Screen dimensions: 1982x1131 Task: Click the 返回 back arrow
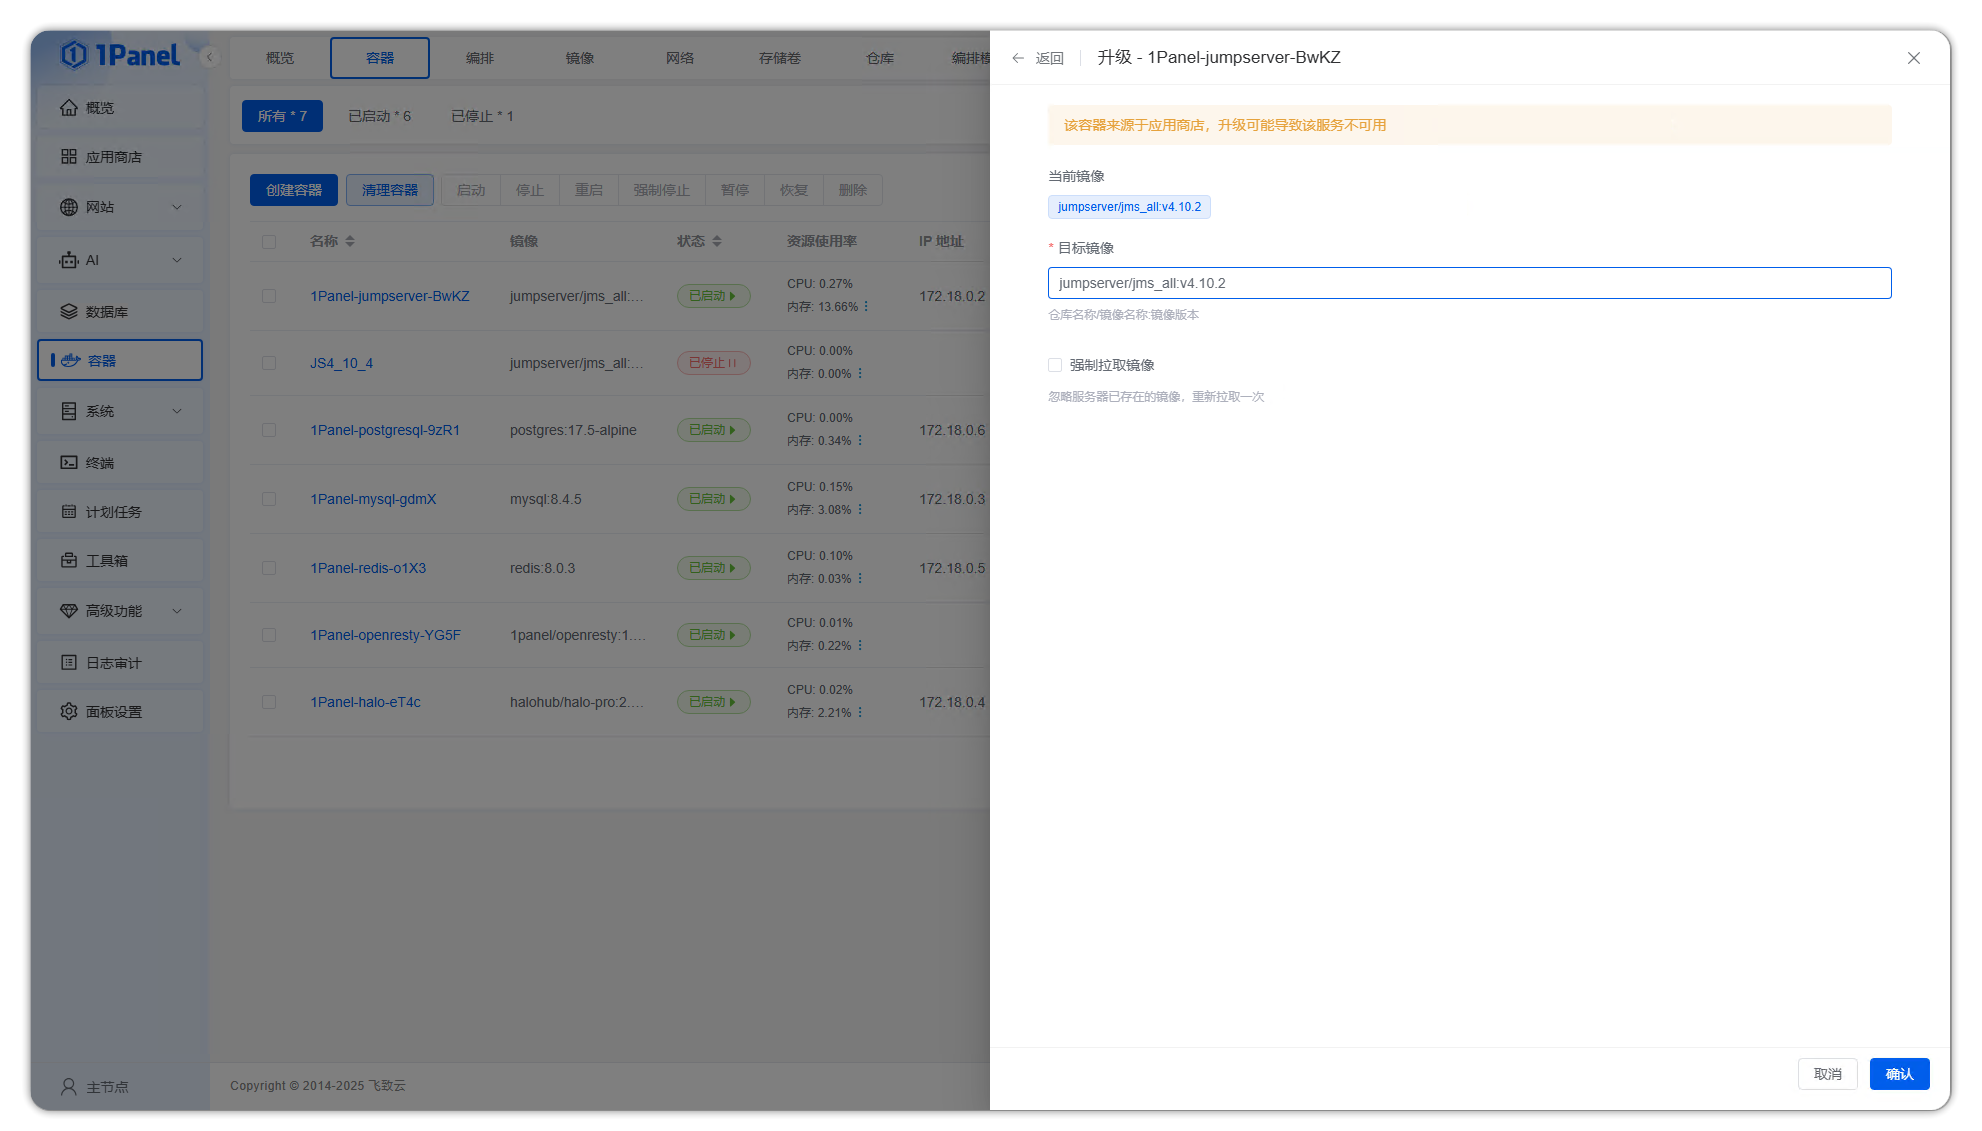point(1018,58)
